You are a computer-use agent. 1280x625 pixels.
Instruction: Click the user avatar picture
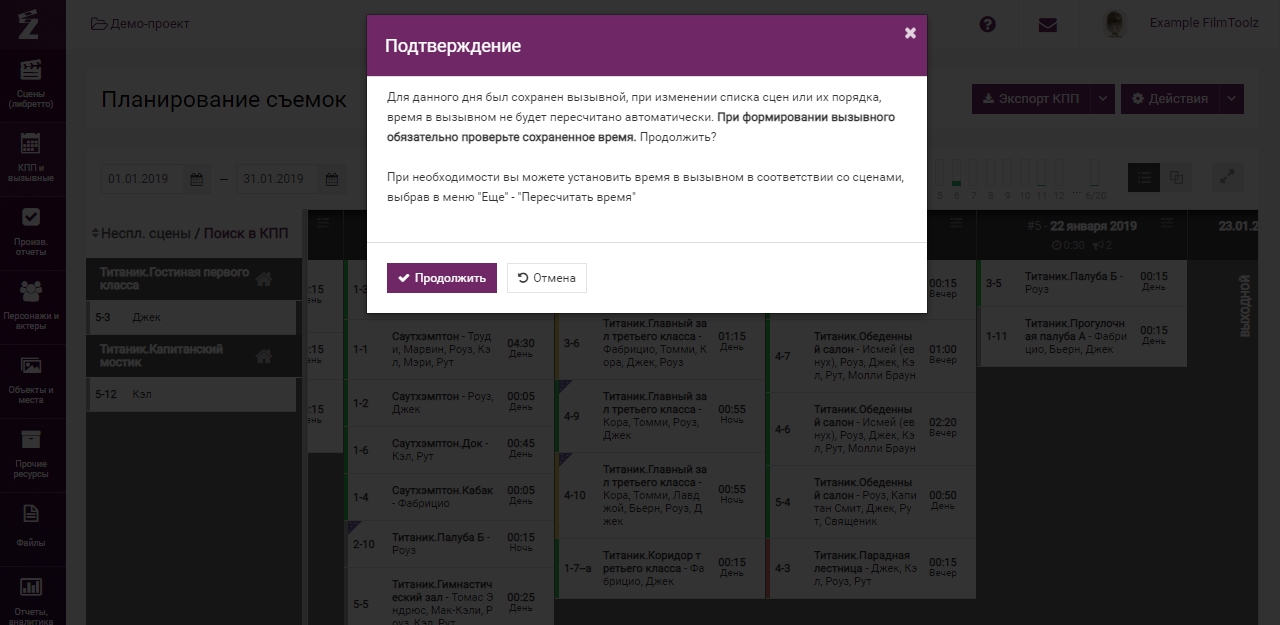[1116, 24]
